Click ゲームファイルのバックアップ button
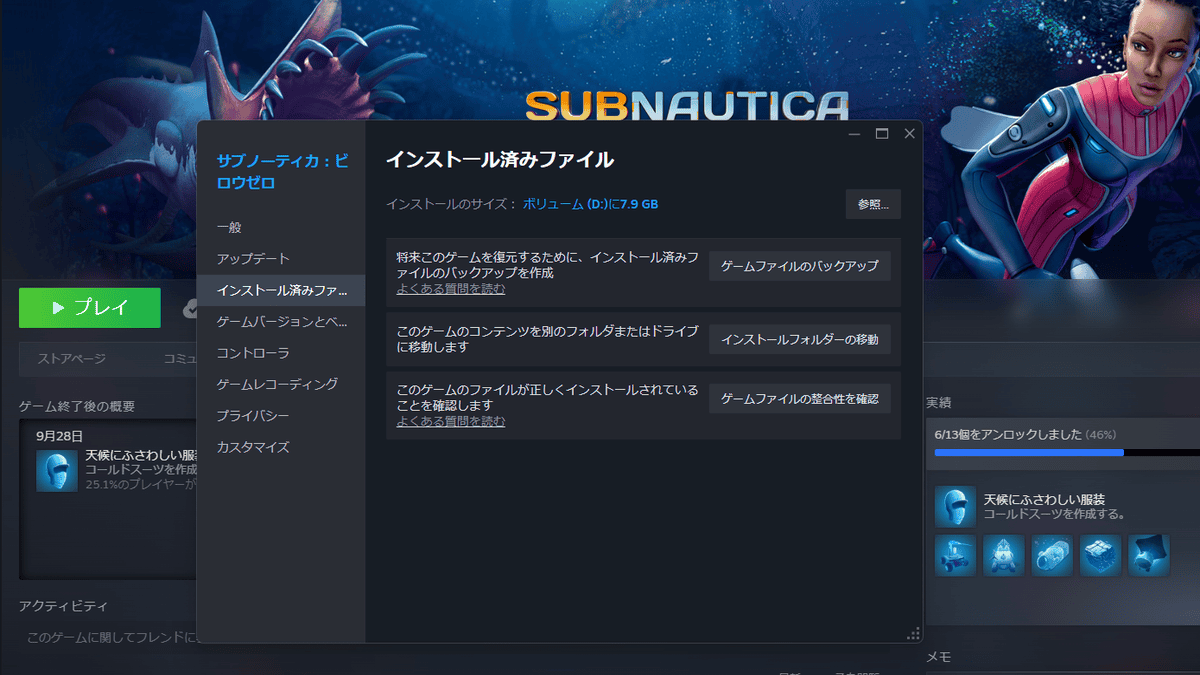This screenshot has height=675, width=1200. (x=800, y=266)
